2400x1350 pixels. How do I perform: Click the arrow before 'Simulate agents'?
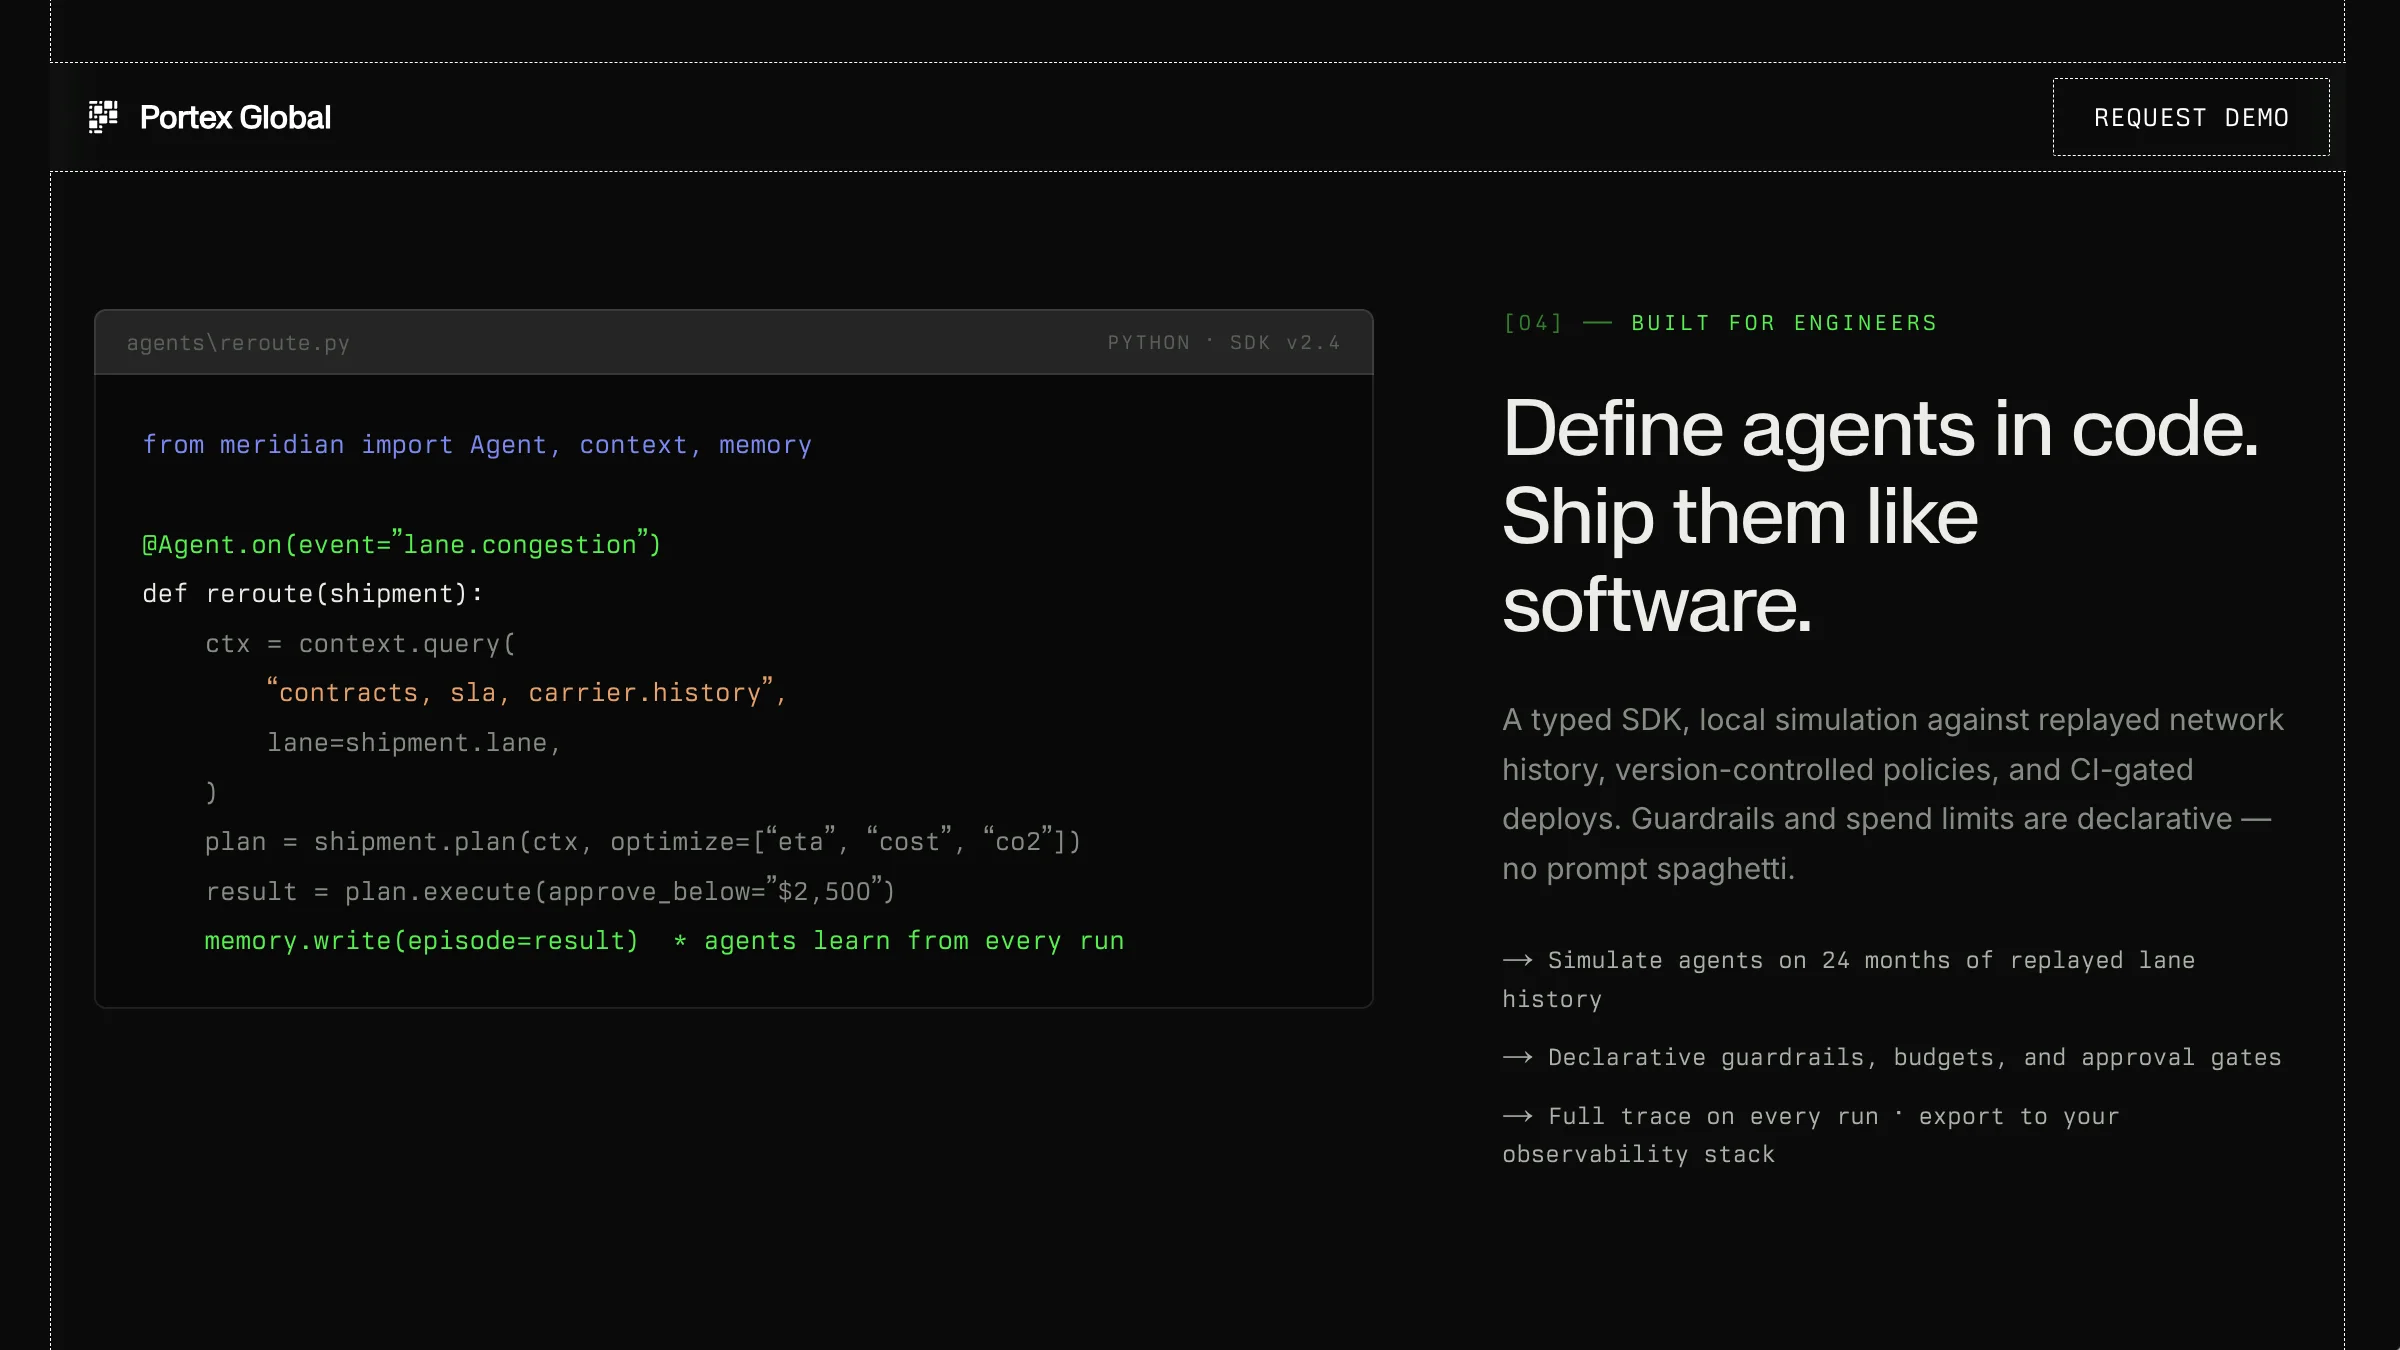1517,960
